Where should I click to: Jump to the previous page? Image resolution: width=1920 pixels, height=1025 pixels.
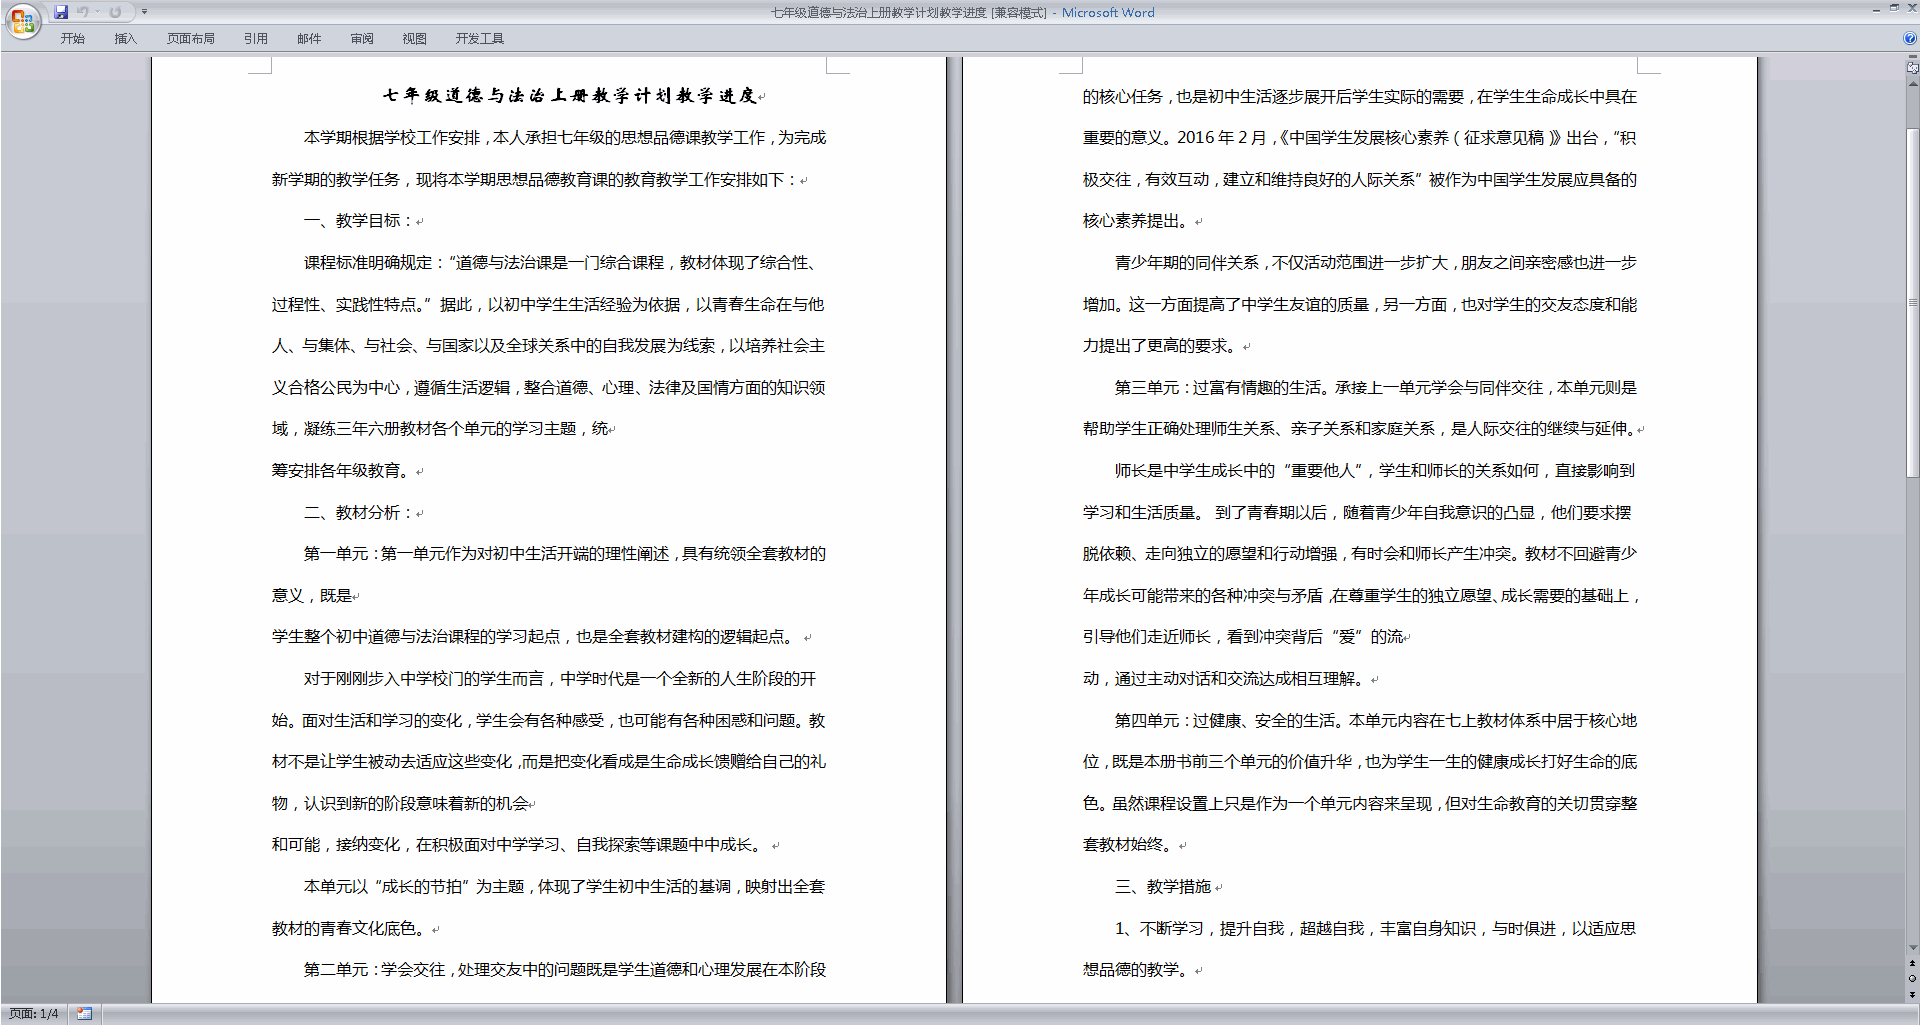coord(1913,964)
